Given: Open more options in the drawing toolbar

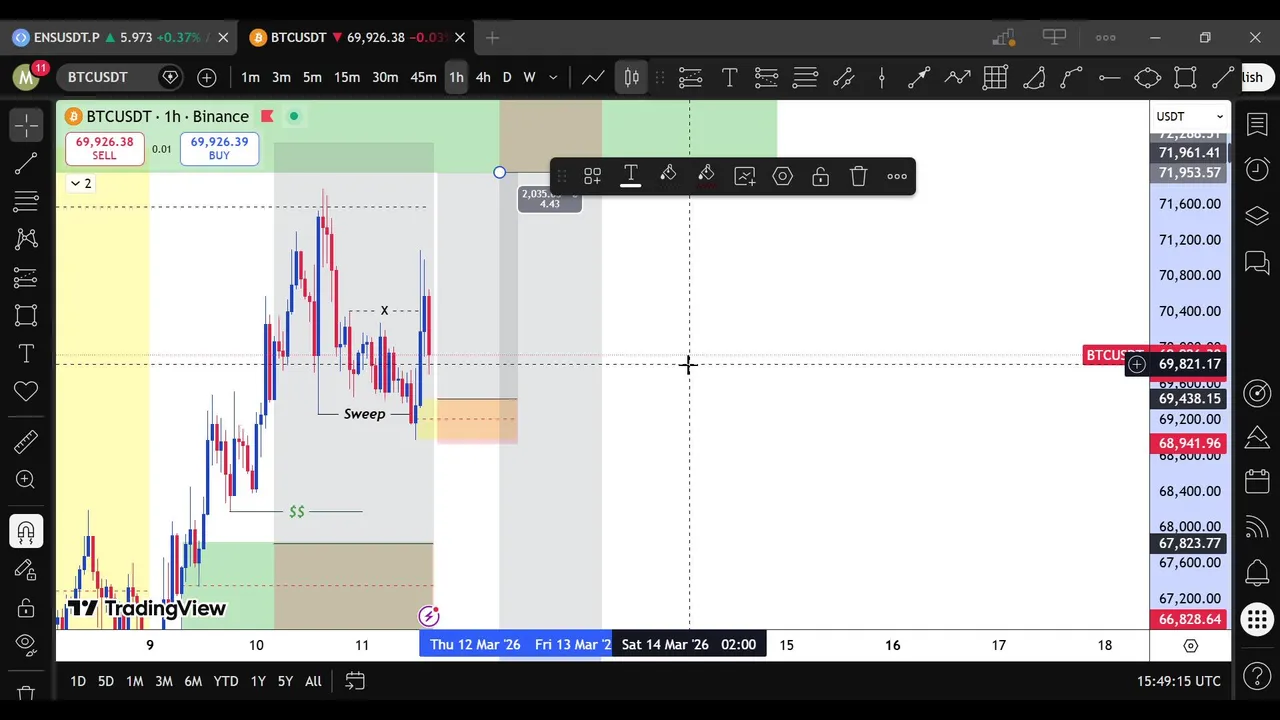Looking at the screenshot, I should [897, 177].
